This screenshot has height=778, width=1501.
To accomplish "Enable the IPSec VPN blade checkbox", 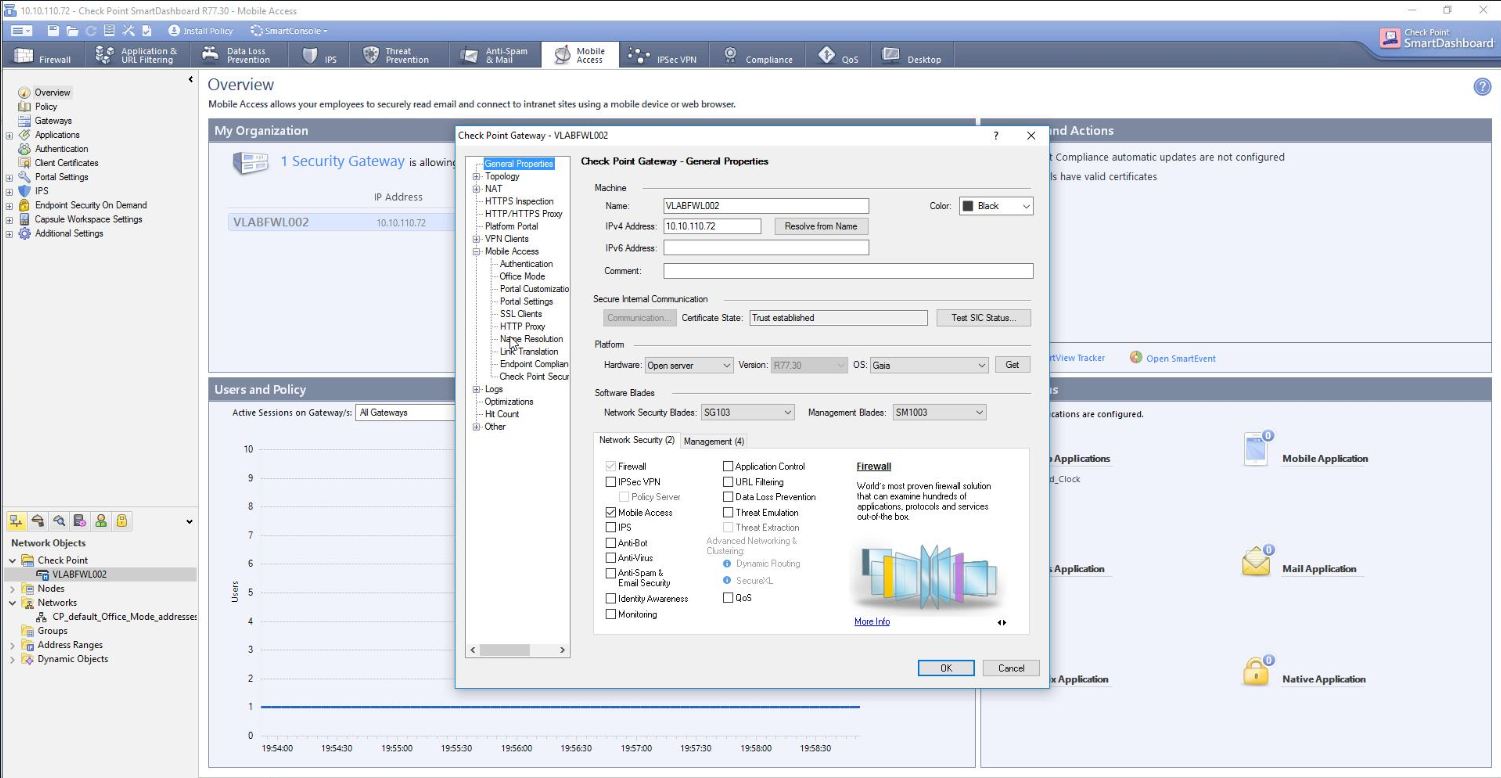I will tap(611, 482).
